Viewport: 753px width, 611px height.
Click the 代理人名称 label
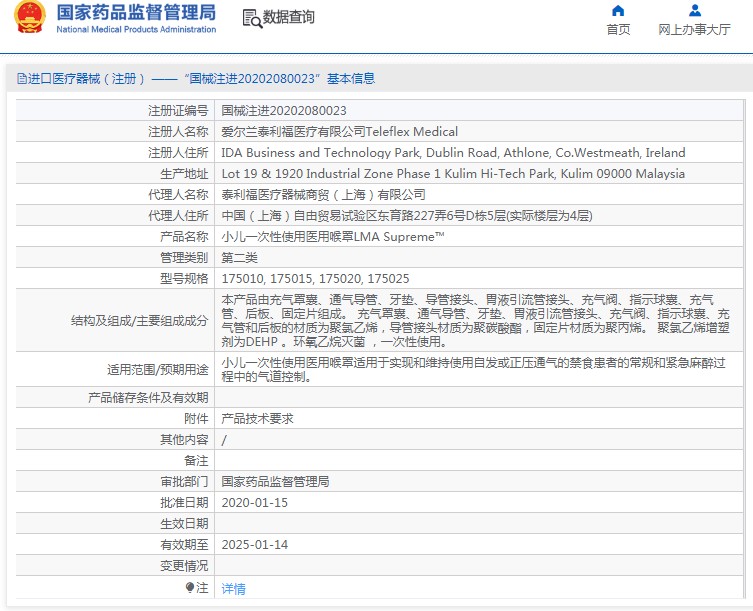(178, 195)
